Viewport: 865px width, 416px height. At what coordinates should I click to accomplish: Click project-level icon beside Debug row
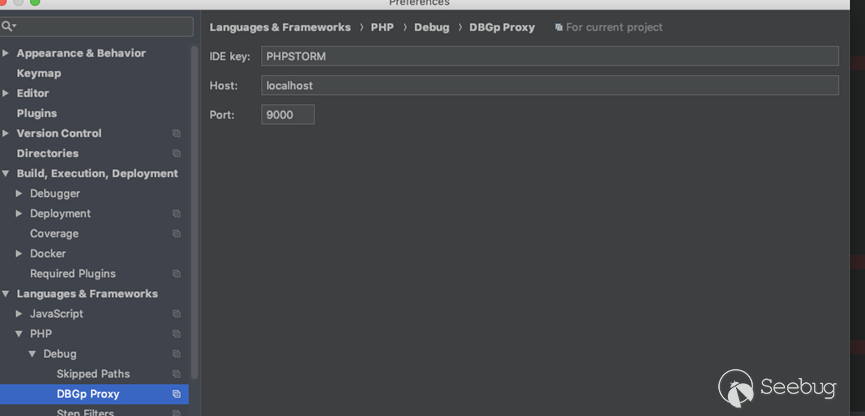click(177, 354)
